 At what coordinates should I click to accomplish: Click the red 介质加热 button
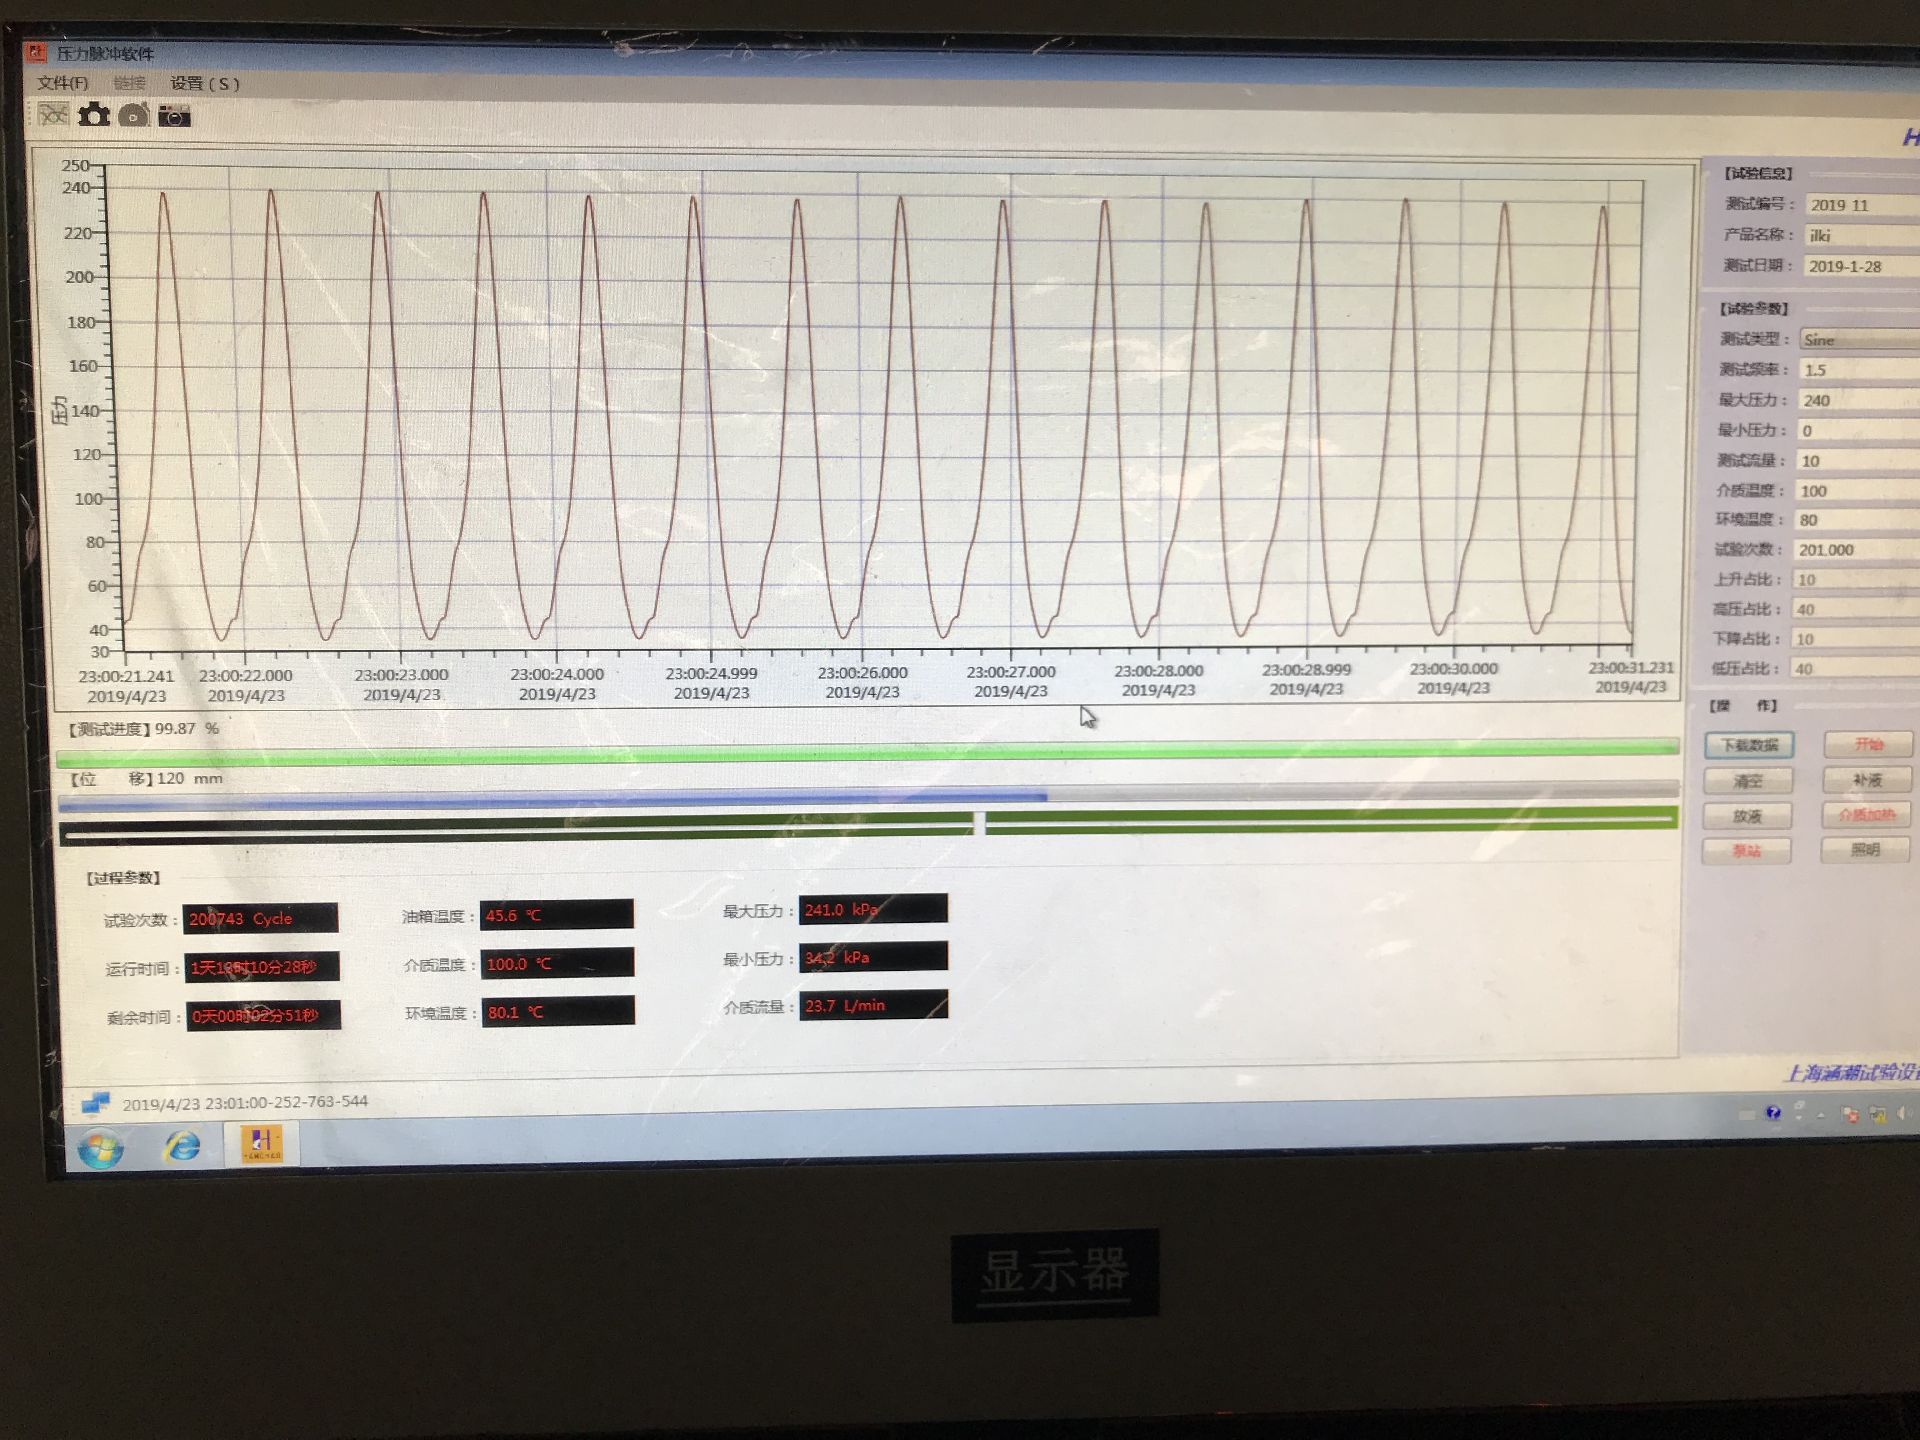tap(1867, 815)
